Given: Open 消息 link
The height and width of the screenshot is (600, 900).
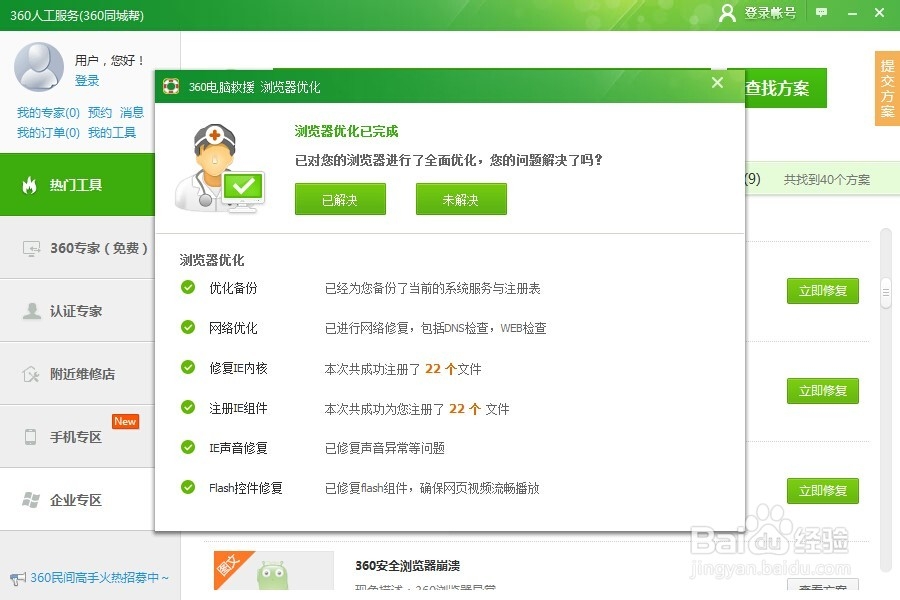Looking at the screenshot, I should click(131, 113).
